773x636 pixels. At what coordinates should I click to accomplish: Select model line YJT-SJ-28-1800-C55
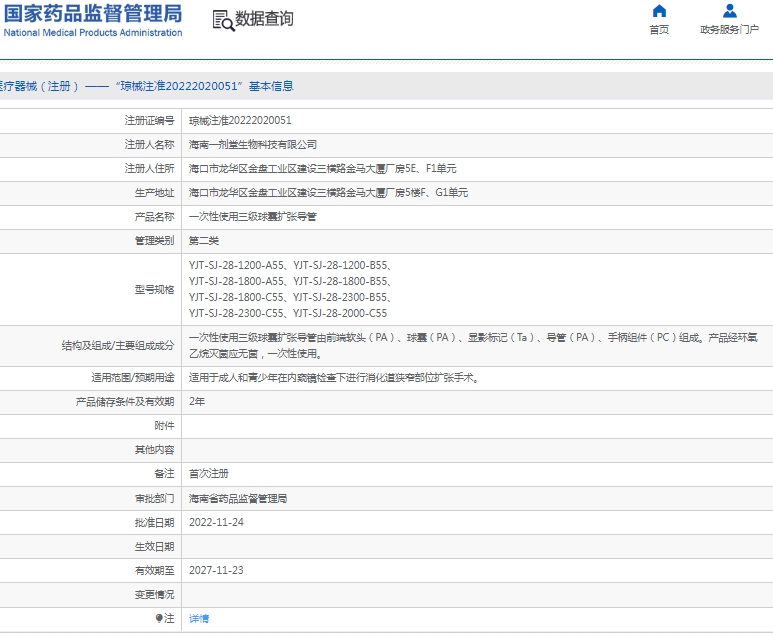pos(290,297)
